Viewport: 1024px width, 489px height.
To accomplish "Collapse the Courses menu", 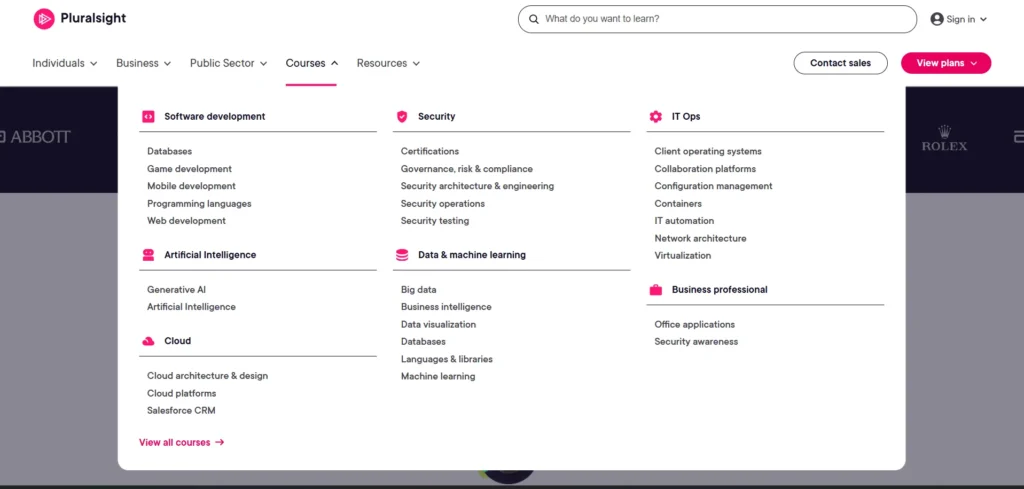I will tap(311, 63).
